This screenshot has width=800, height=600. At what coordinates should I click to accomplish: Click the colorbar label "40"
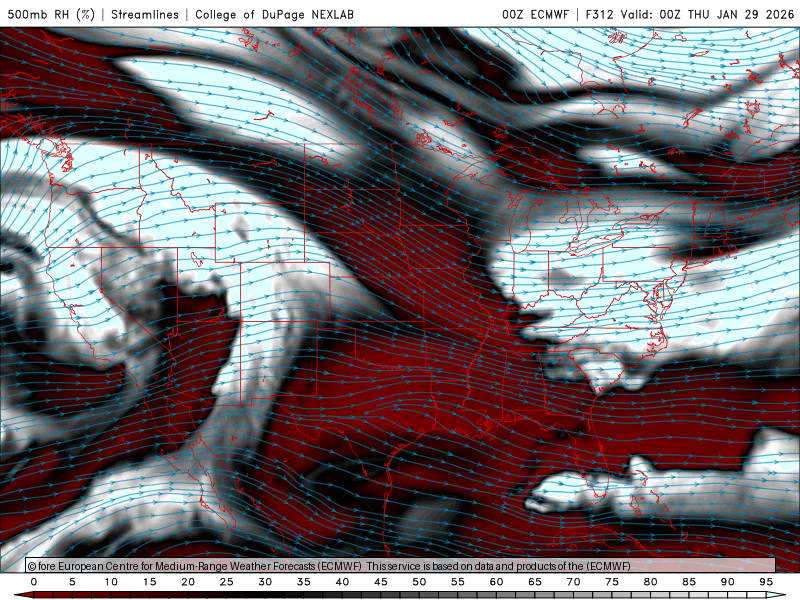coord(342,582)
